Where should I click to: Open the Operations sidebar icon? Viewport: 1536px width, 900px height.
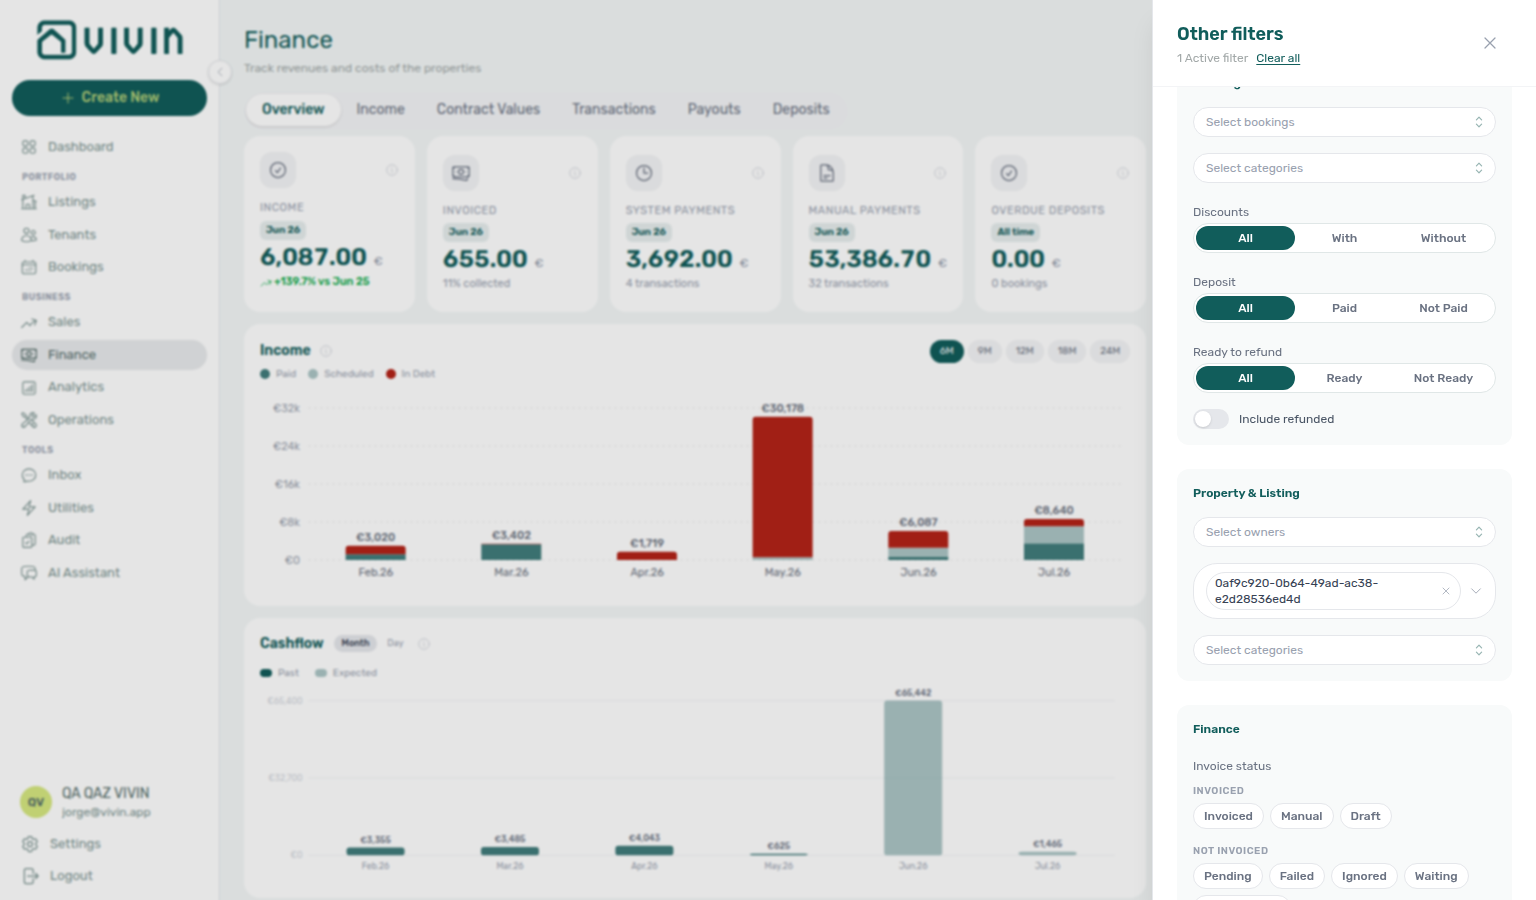point(29,420)
